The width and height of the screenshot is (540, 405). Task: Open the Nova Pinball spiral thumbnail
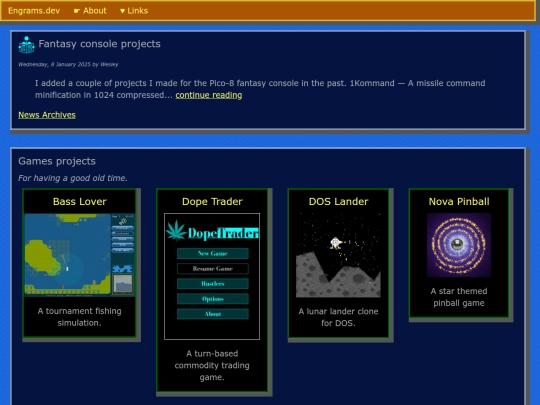[x=459, y=245]
